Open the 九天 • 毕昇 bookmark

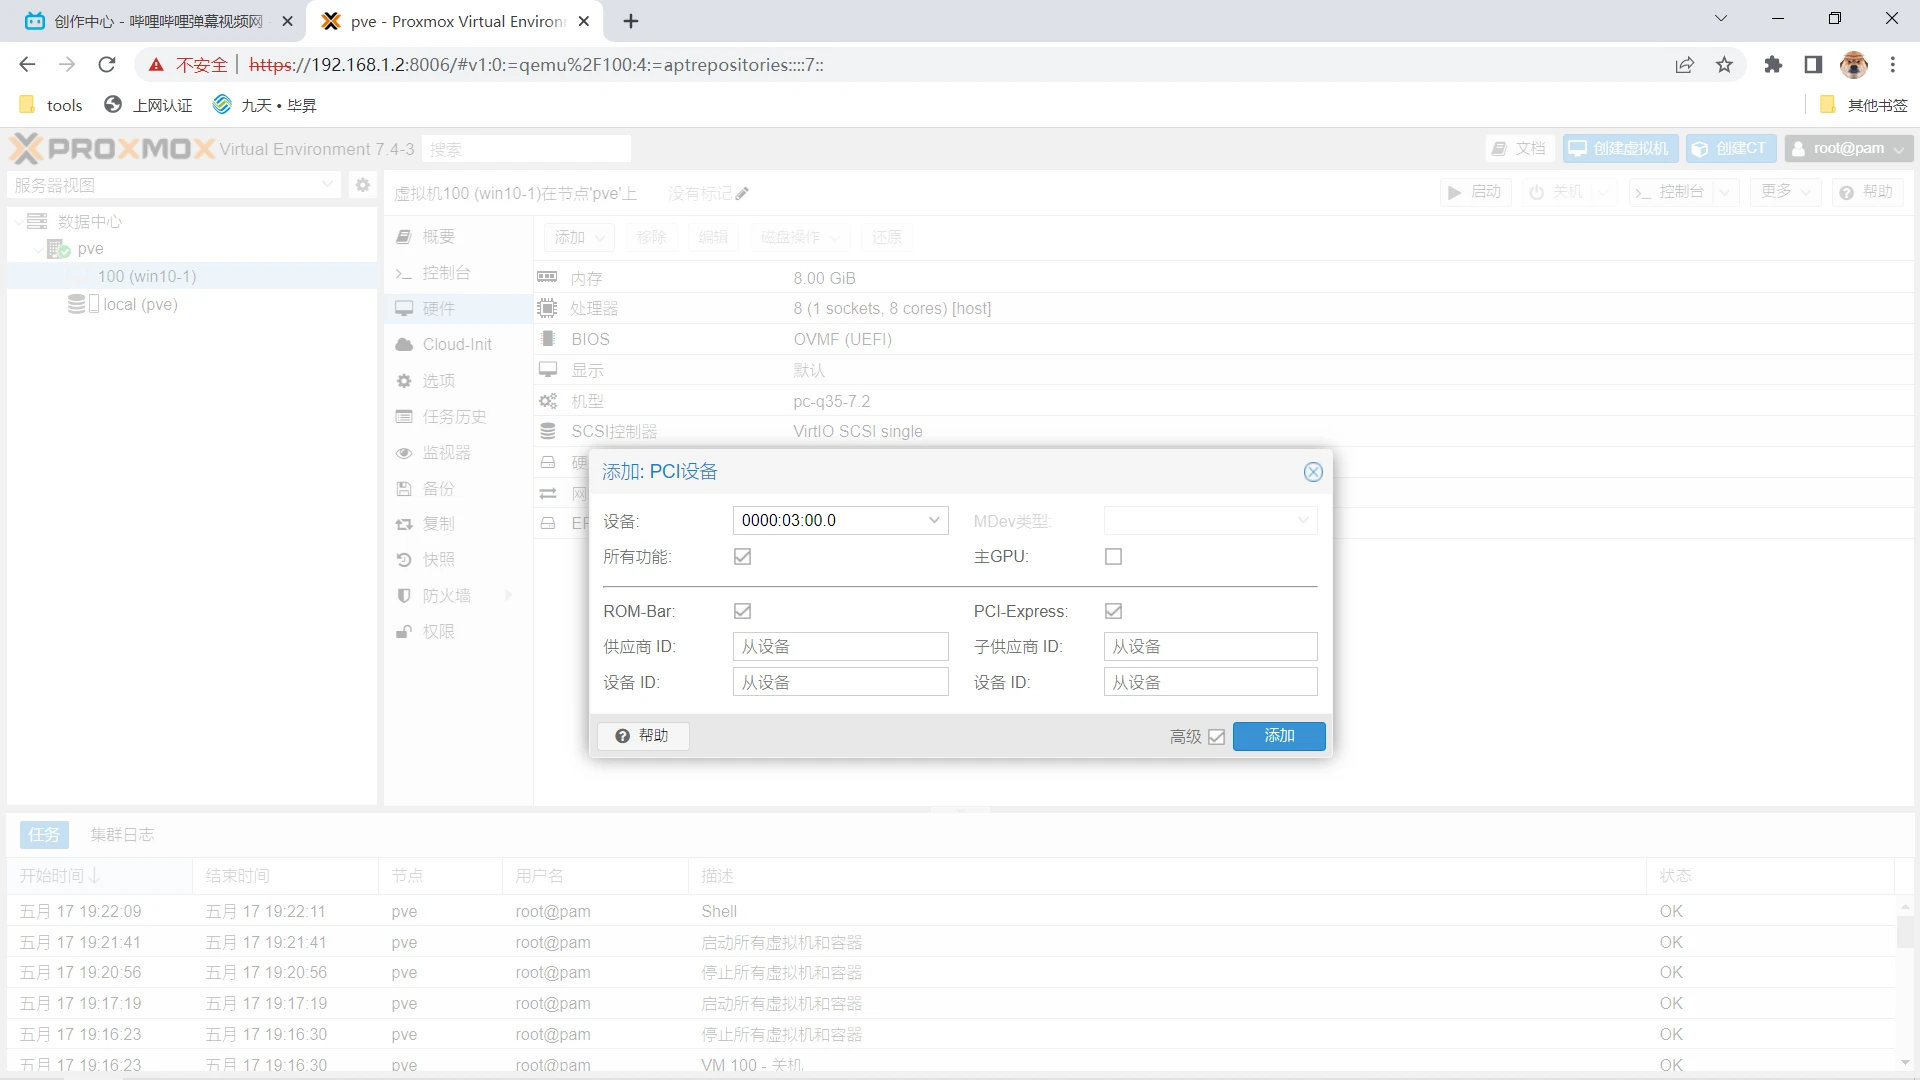[x=266, y=105]
